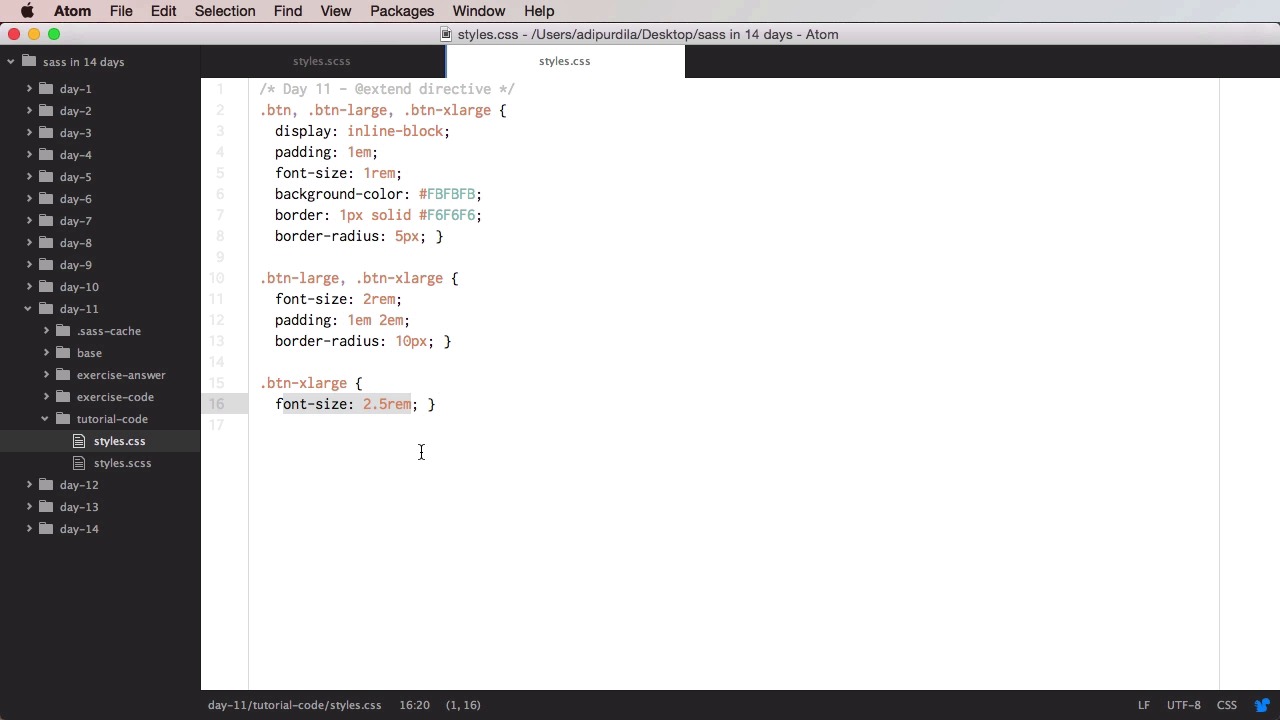Click the project root folder icon
Screen dimensions: 1280x720
click(29, 61)
